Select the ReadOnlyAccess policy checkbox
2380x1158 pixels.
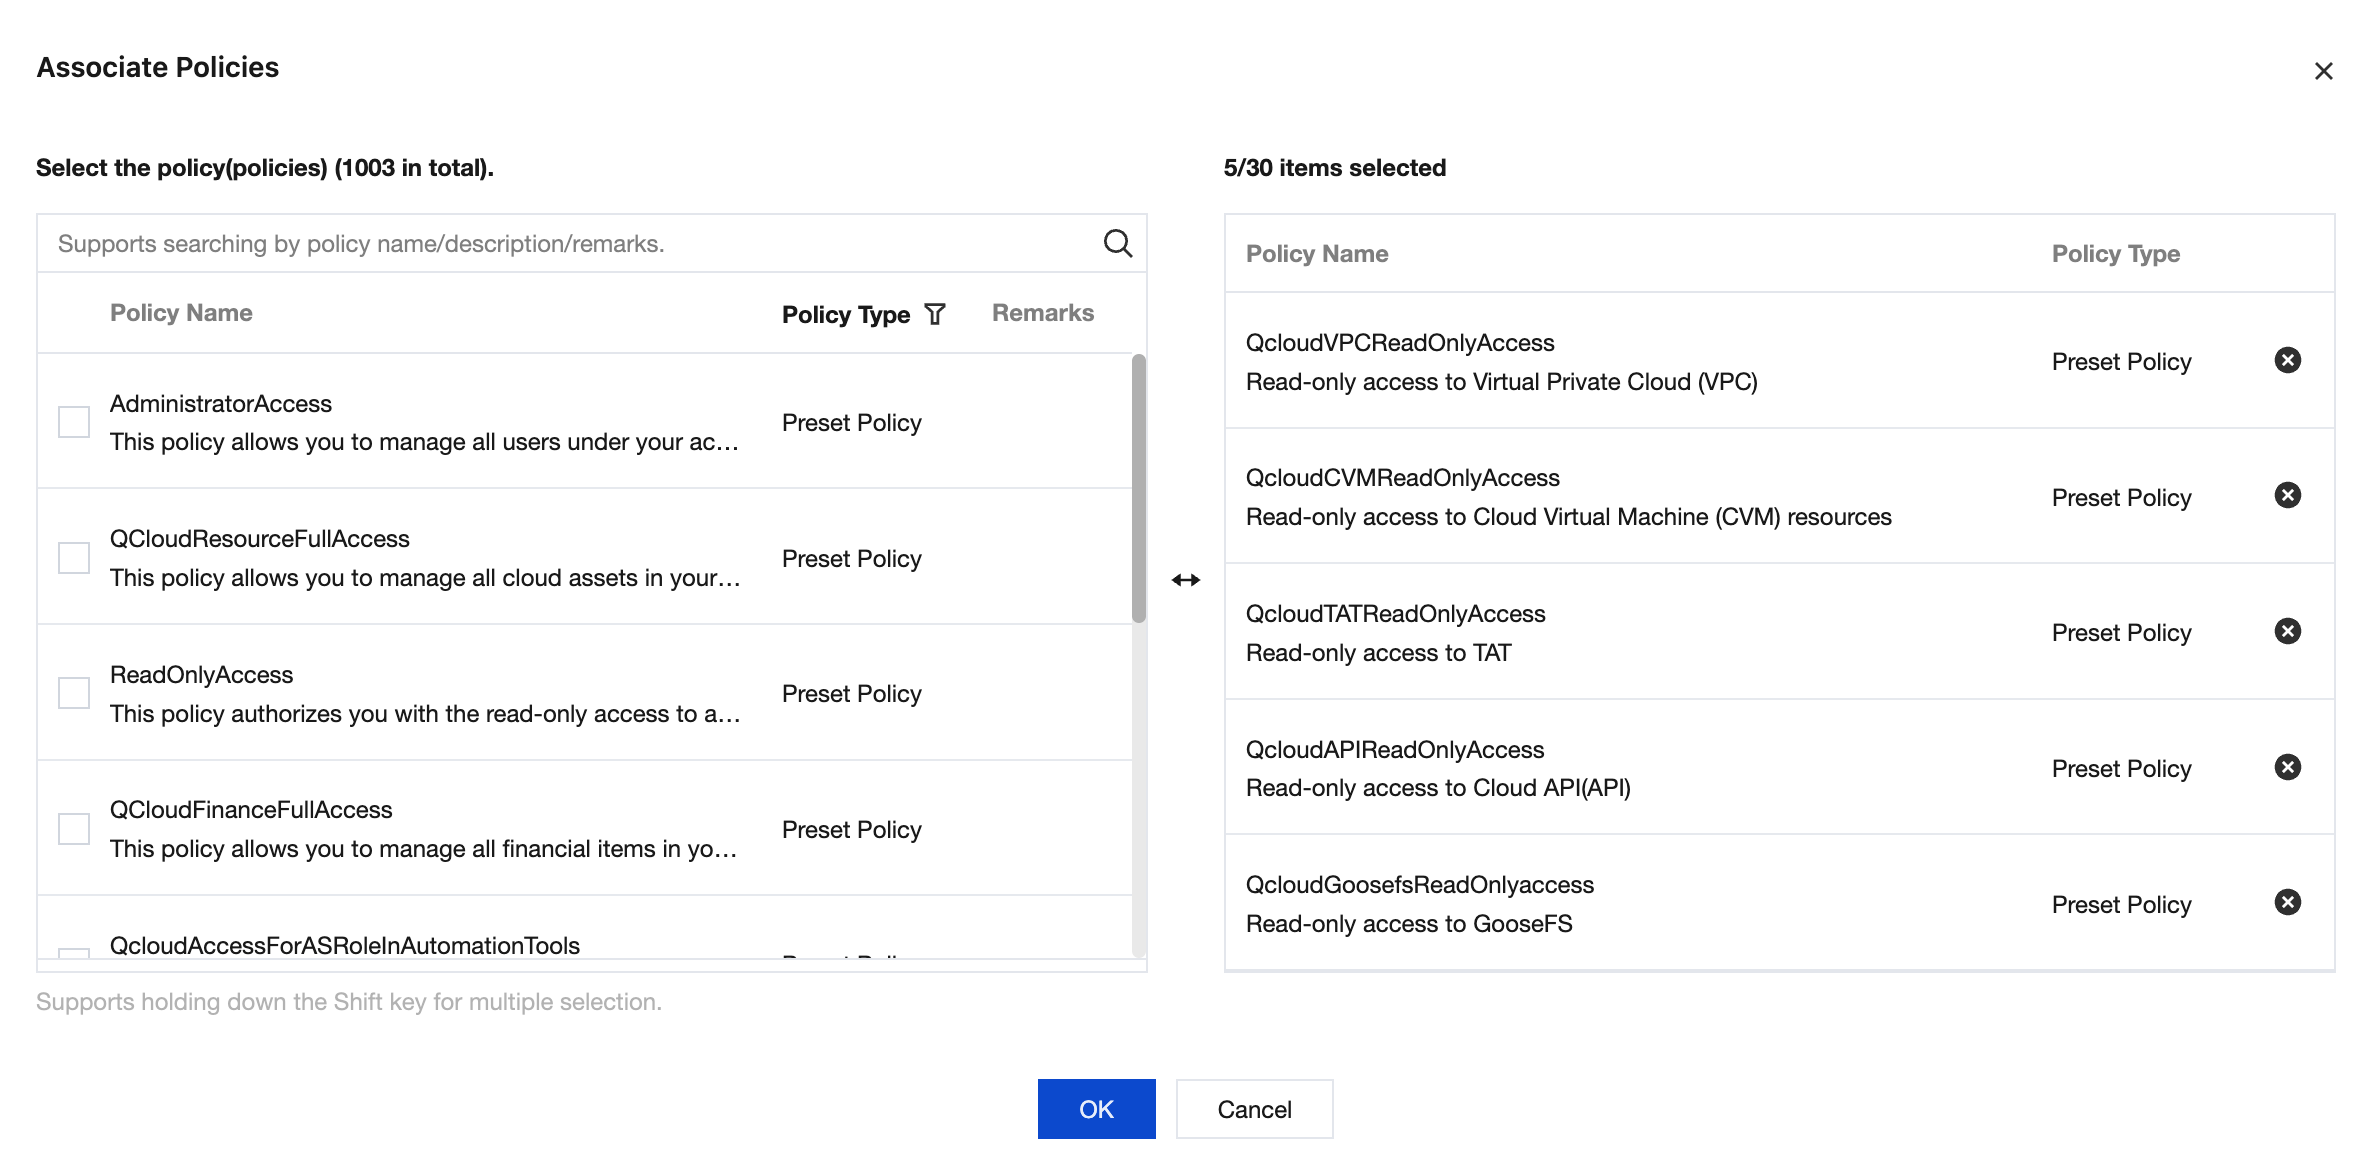click(x=74, y=693)
